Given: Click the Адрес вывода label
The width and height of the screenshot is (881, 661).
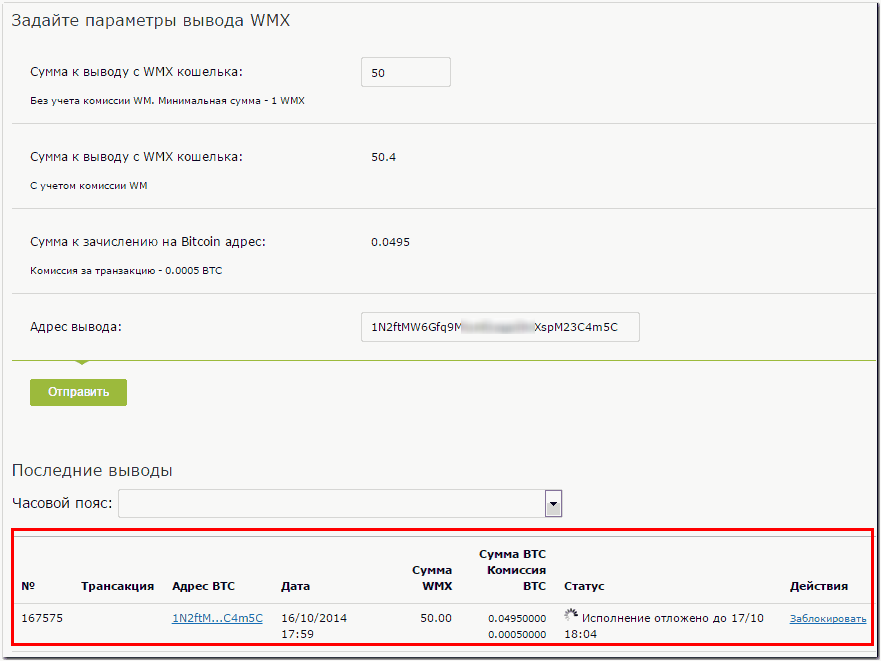Looking at the screenshot, I should click(x=76, y=327).
